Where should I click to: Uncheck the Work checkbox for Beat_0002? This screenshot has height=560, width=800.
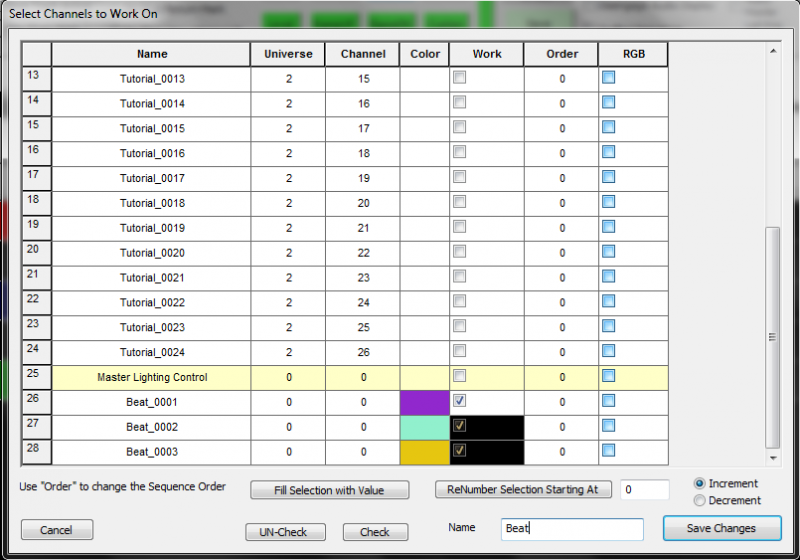click(459, 426)
